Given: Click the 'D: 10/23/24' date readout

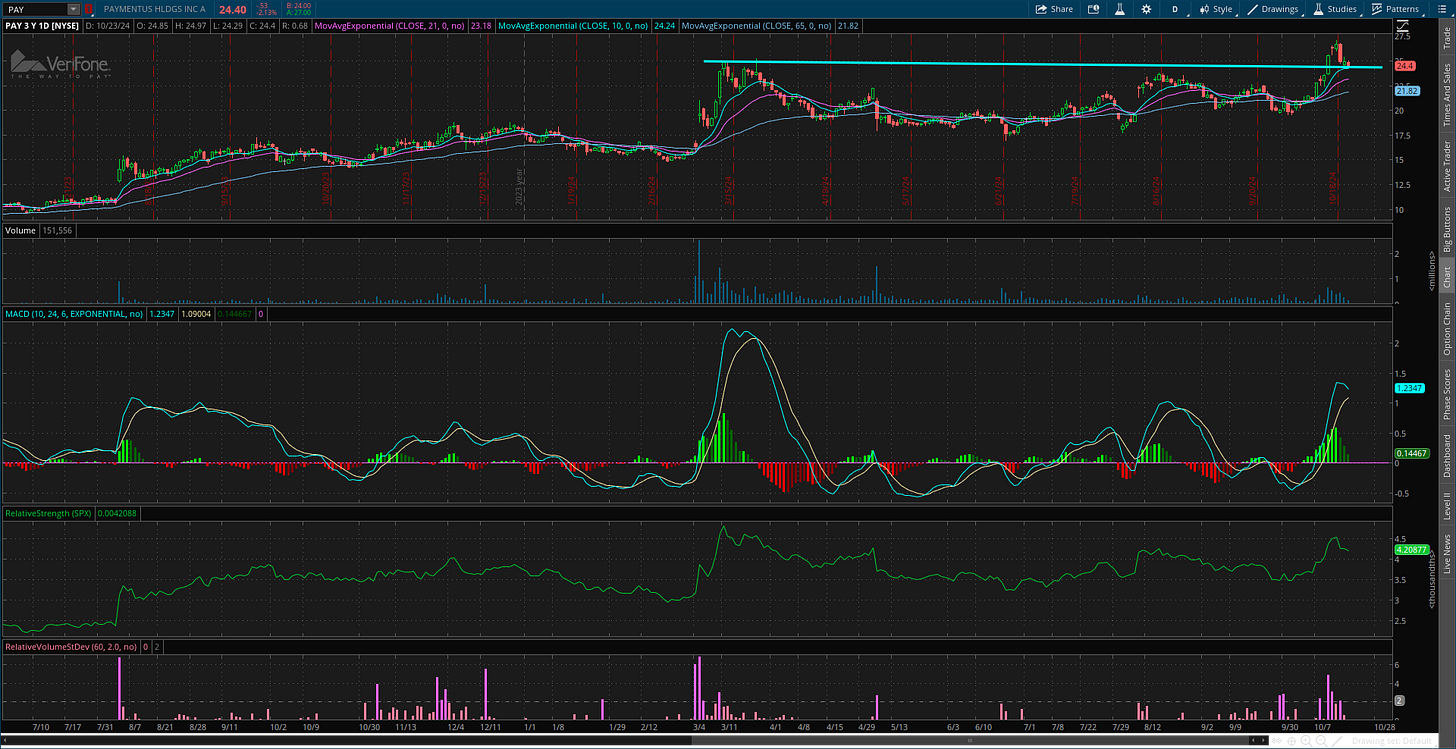Looking at the screenshot, I should 108,26.
